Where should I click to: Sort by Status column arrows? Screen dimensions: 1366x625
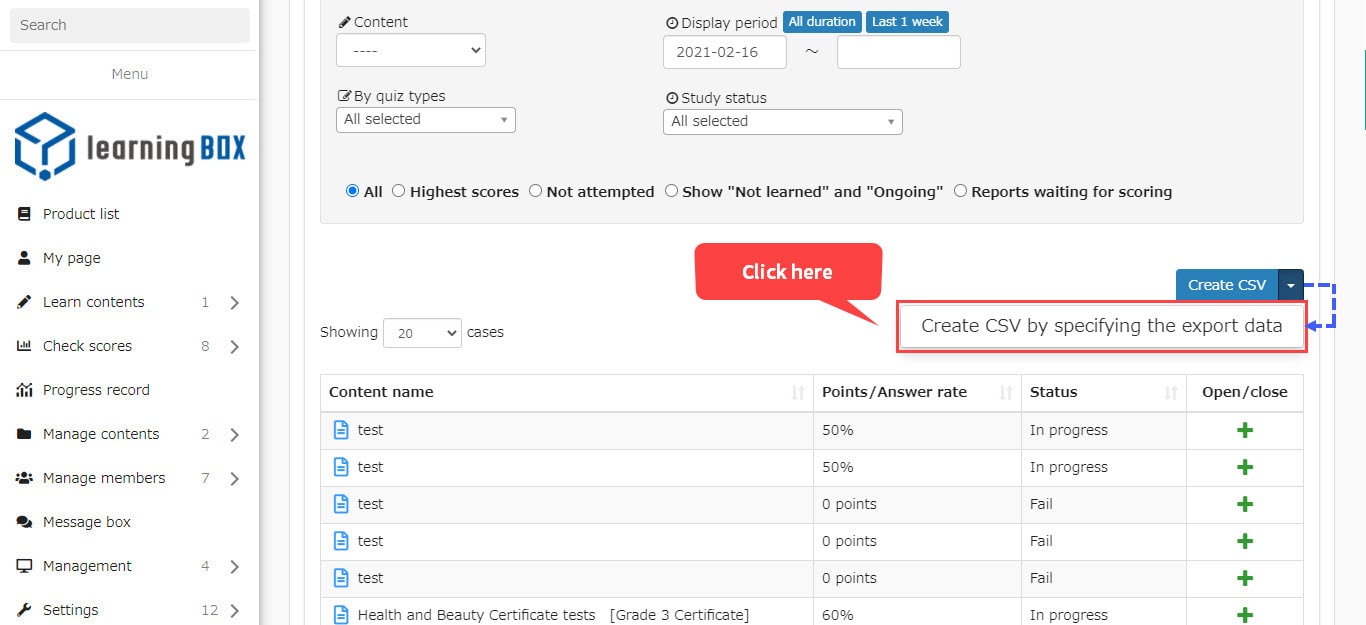[x=1171, y=393]
